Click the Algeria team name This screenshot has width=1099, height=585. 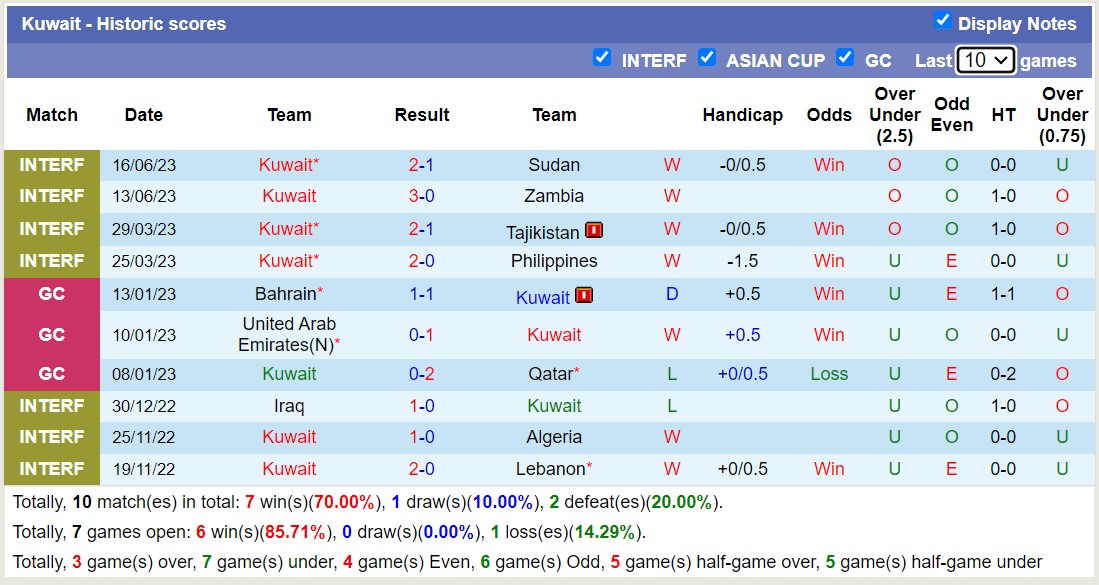tap(554, 437)
